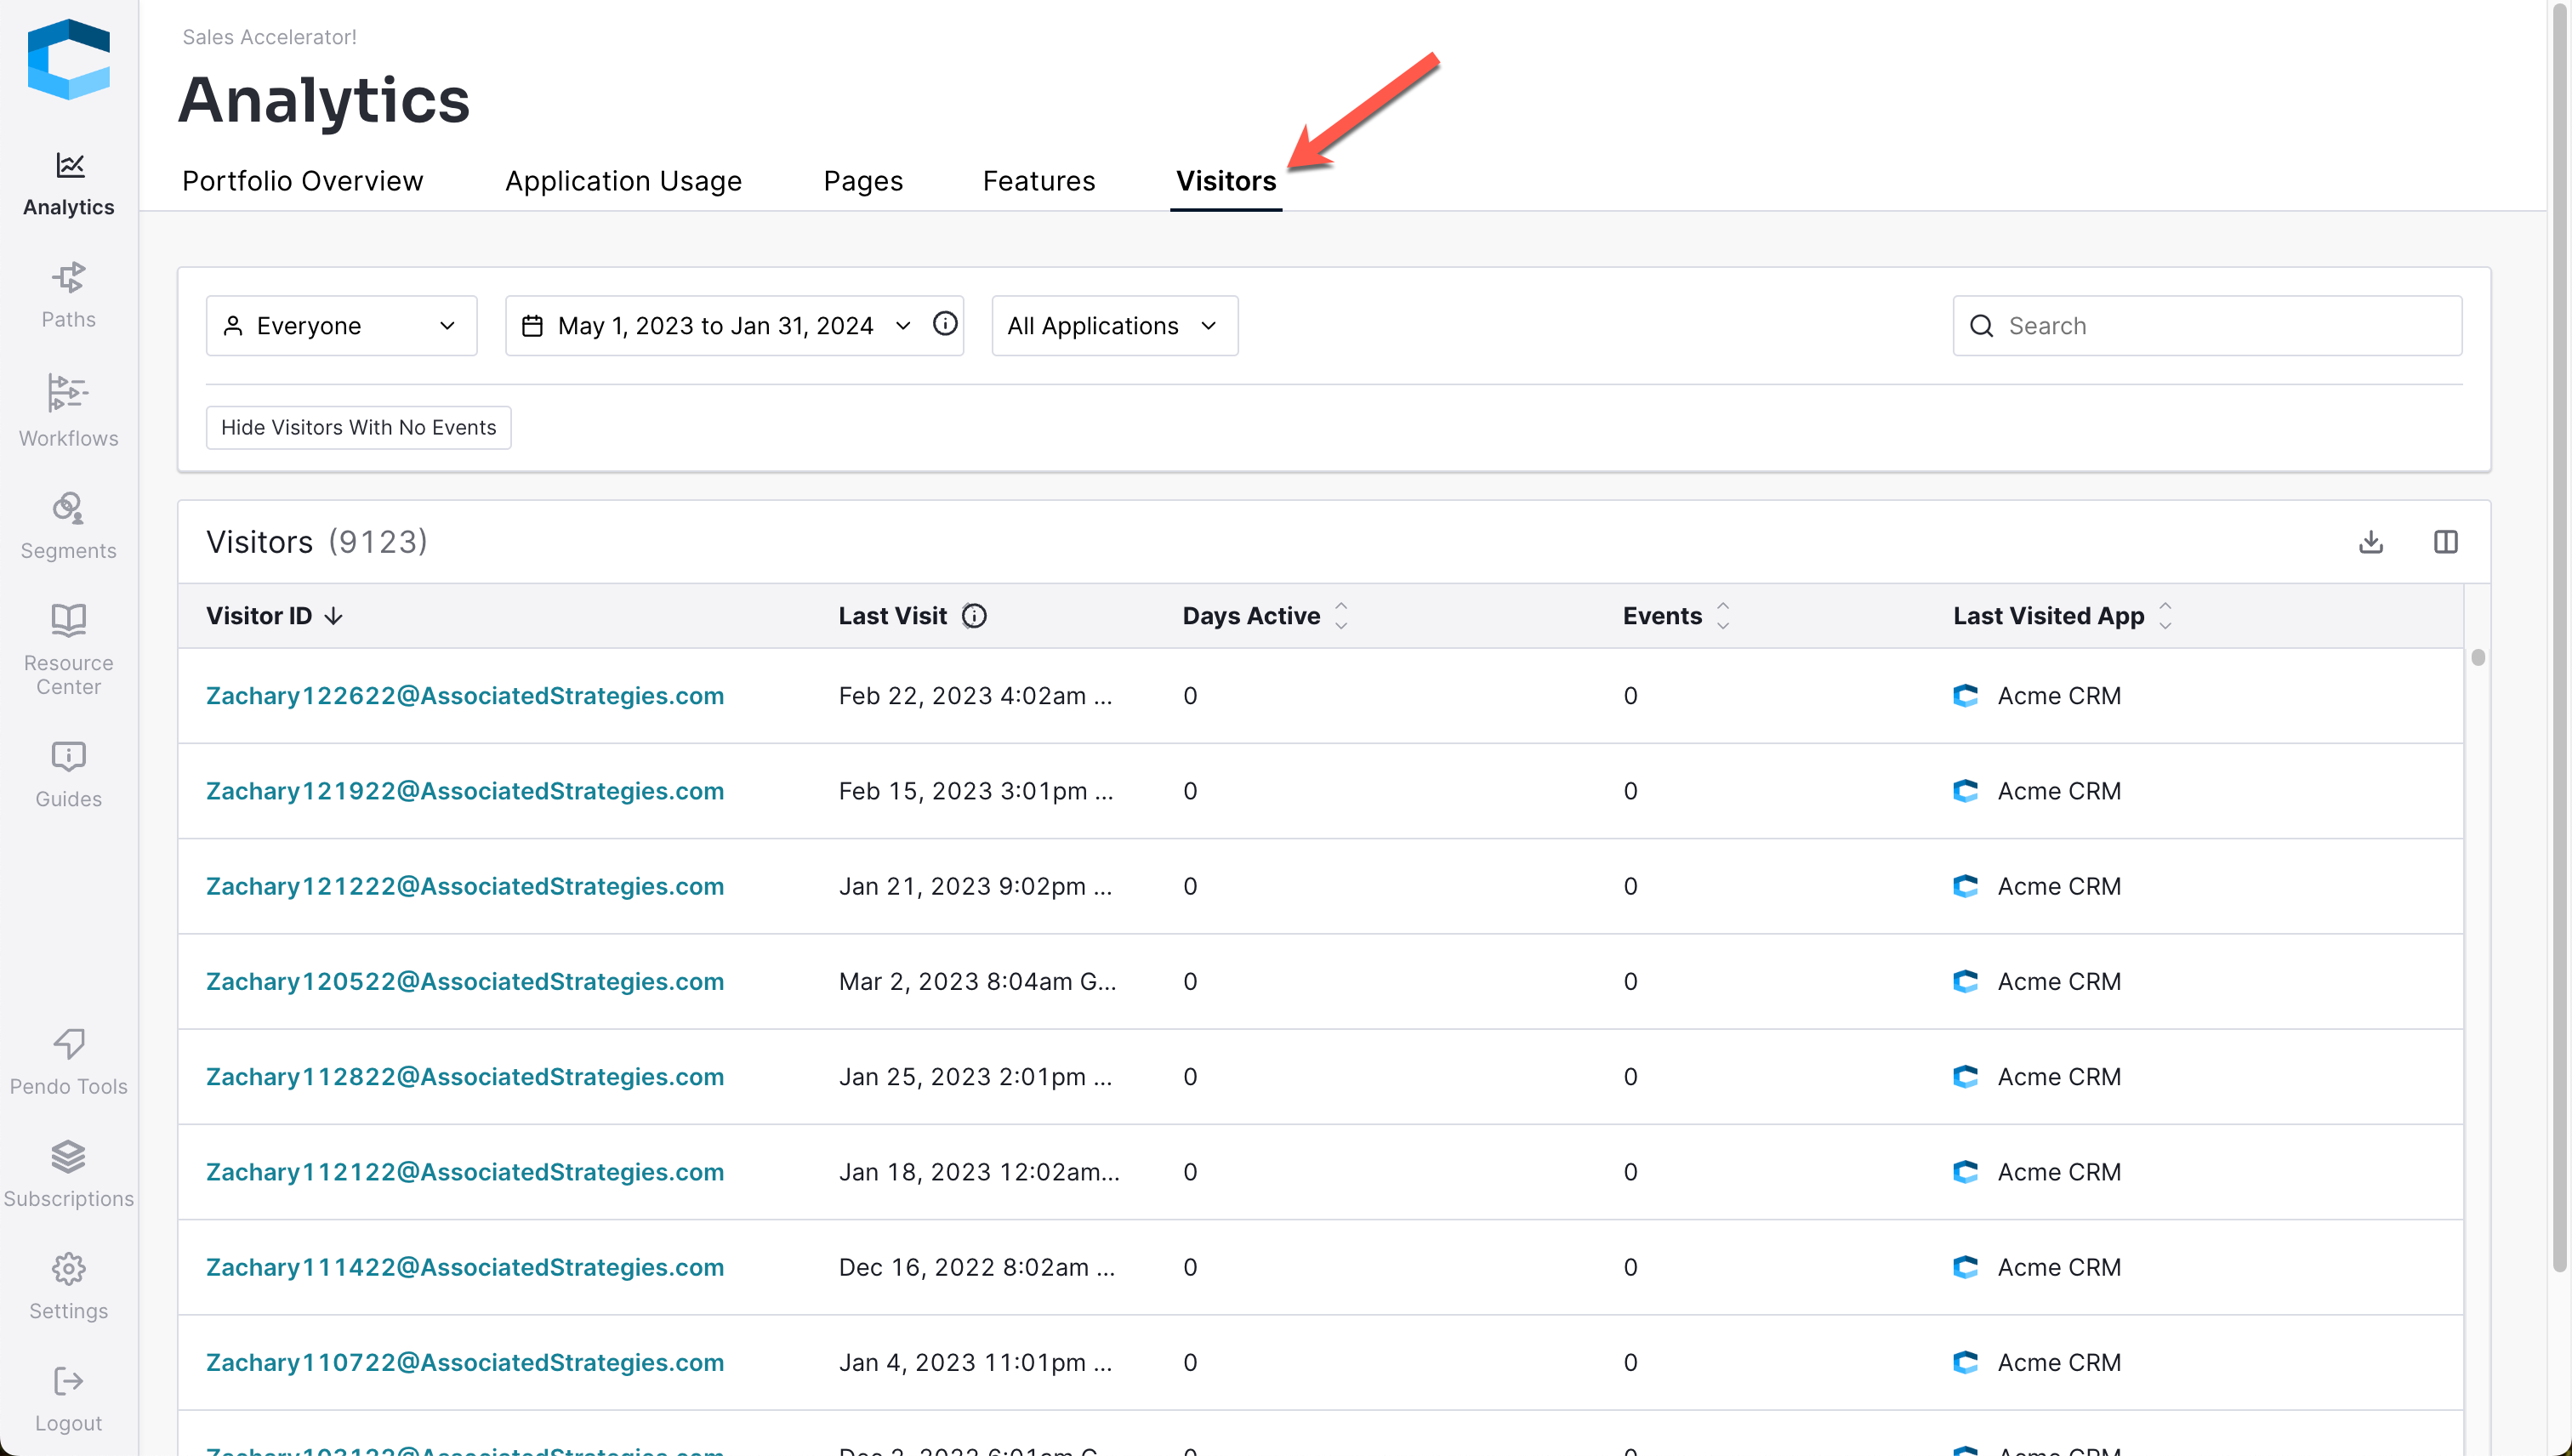Sort table by Visitor ID arrow
Screen dimensions: 2572x1456
point(334,616)
